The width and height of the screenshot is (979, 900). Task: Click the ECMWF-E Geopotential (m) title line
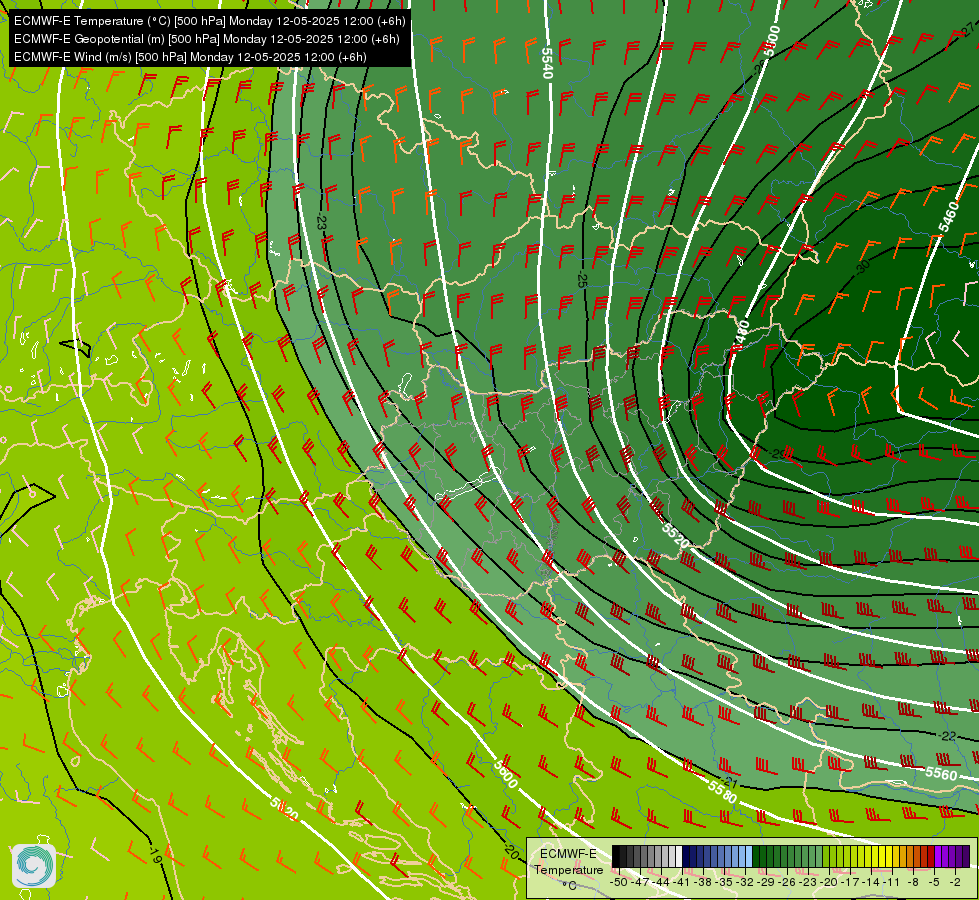coord(206,39)
